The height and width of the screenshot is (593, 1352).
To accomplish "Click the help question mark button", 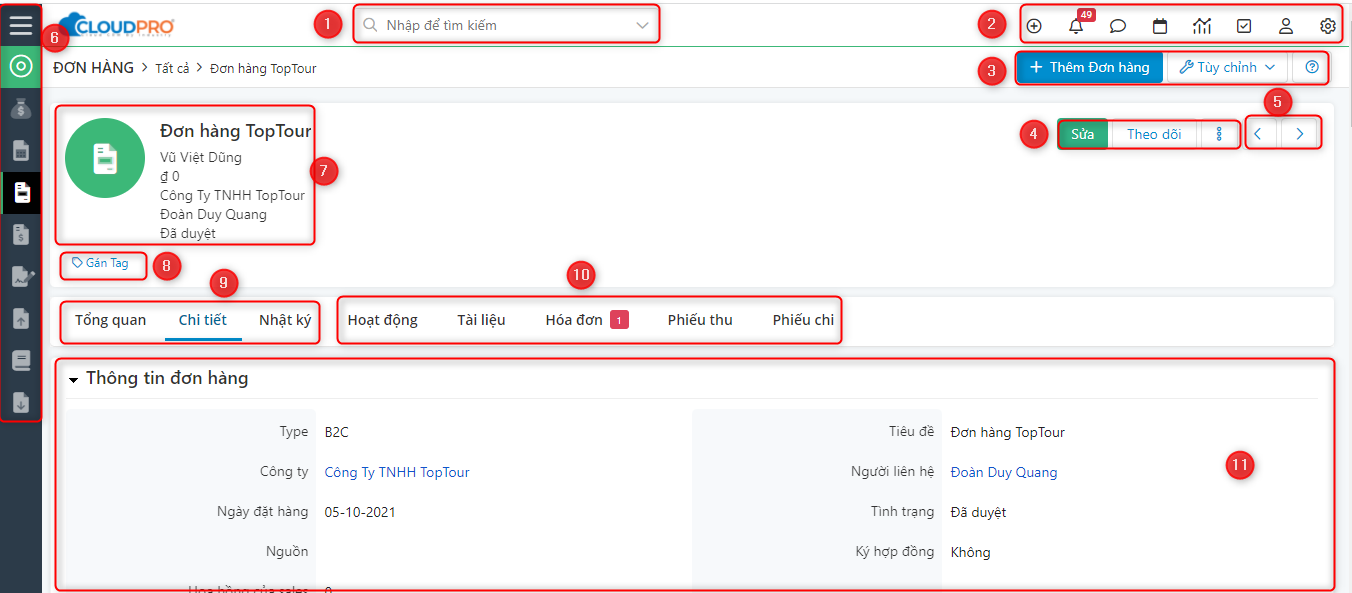I will point(1312,67).
